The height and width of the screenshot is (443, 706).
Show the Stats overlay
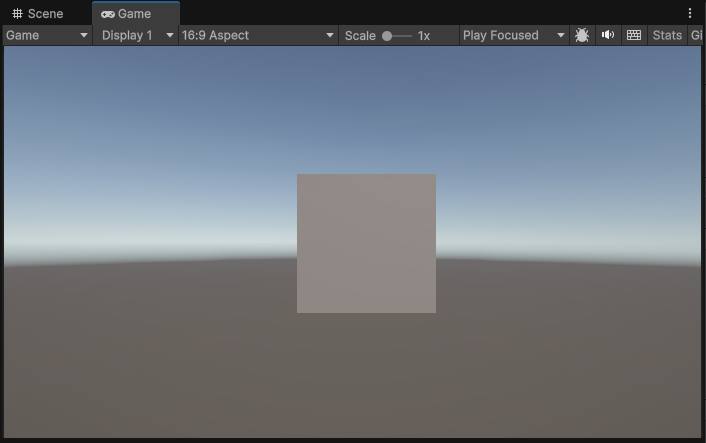pyautogui.click(x=667, y=35)
